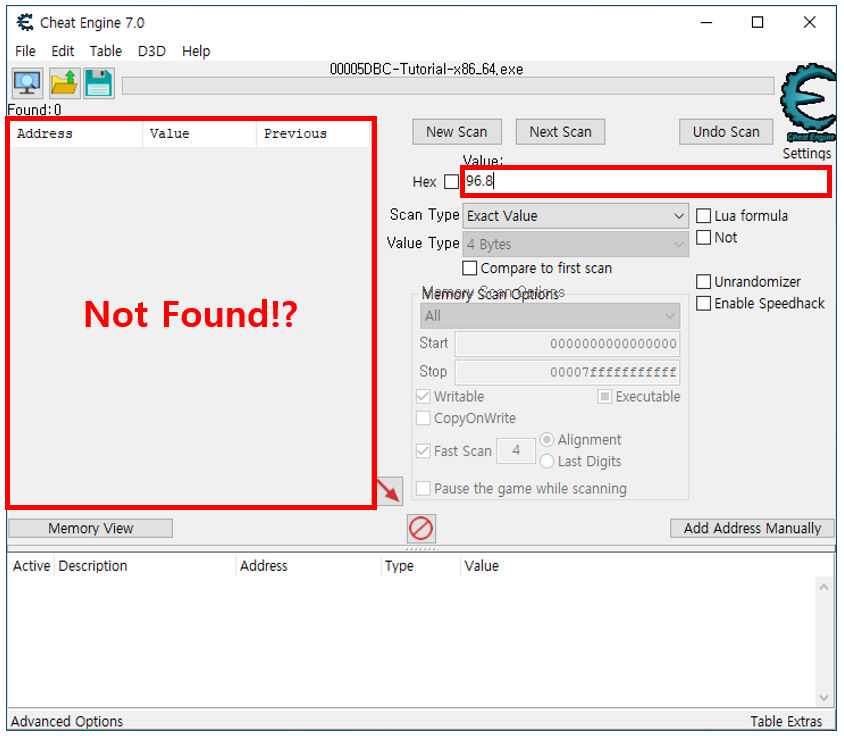Image resolution: width=844 pixels, height=736 pixels.
Task: Click the Found:0 counter text
Action: tap(34, 110)
